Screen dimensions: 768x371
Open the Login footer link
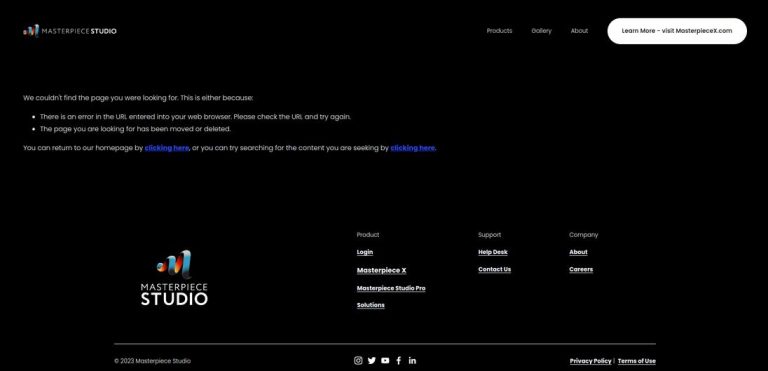(365, 252)
